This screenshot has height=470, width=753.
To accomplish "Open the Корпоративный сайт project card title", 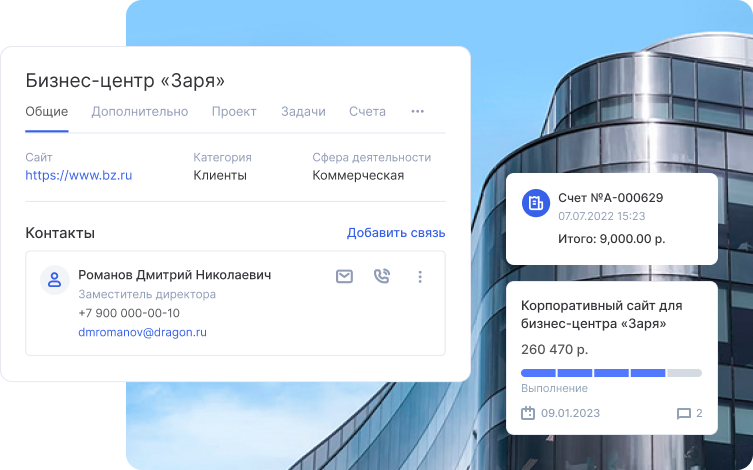I will (602, 314).
